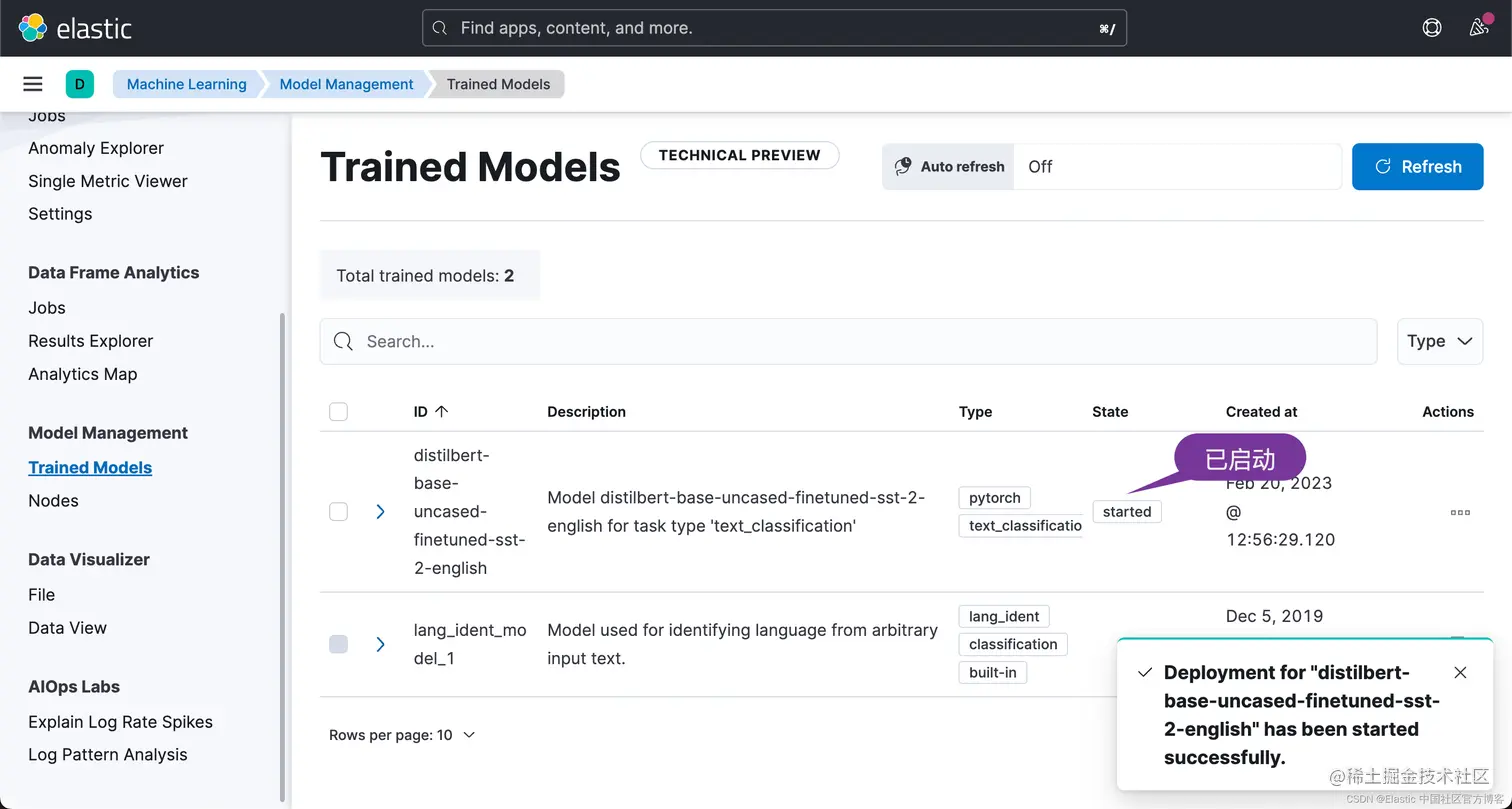Open File under Data Visualizer
The height and width of the screenshot is (809, 1512).
(42, 595)
